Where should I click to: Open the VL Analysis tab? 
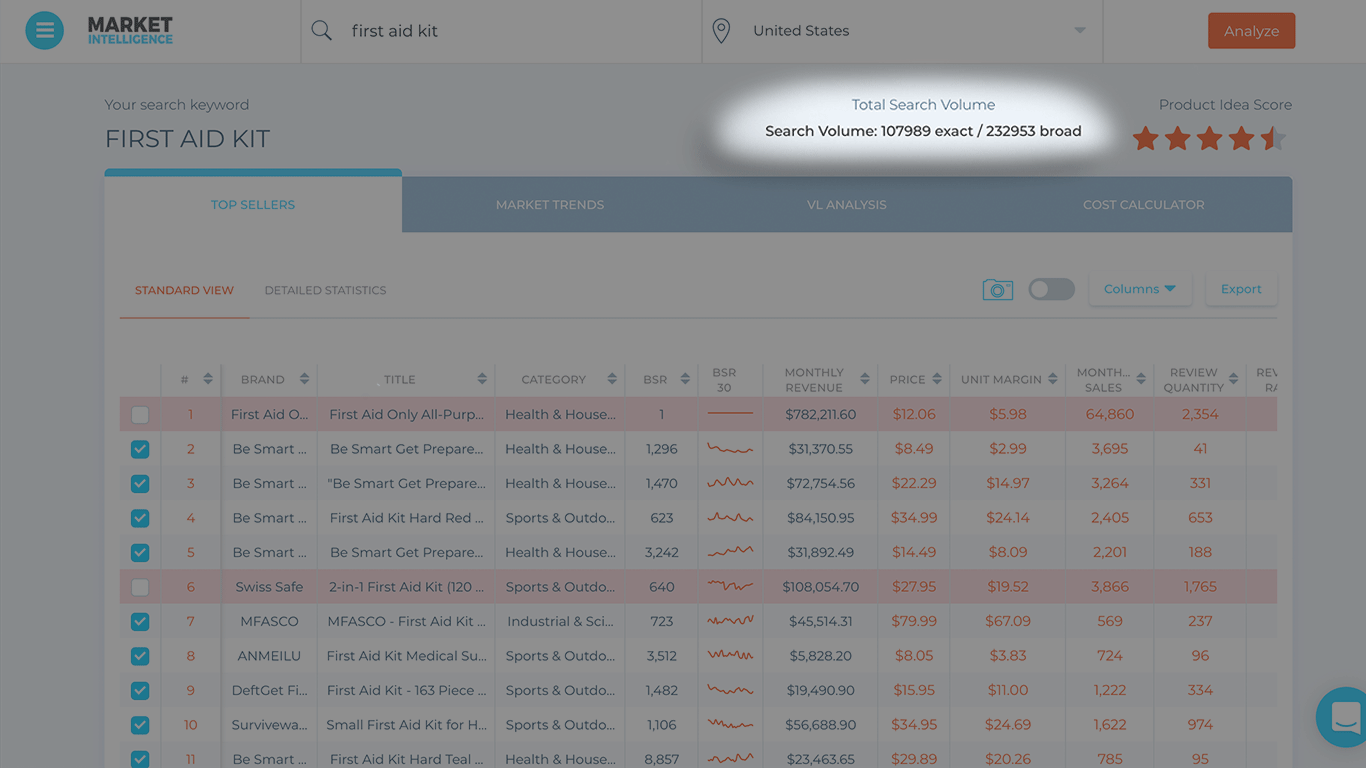point(847,204)
